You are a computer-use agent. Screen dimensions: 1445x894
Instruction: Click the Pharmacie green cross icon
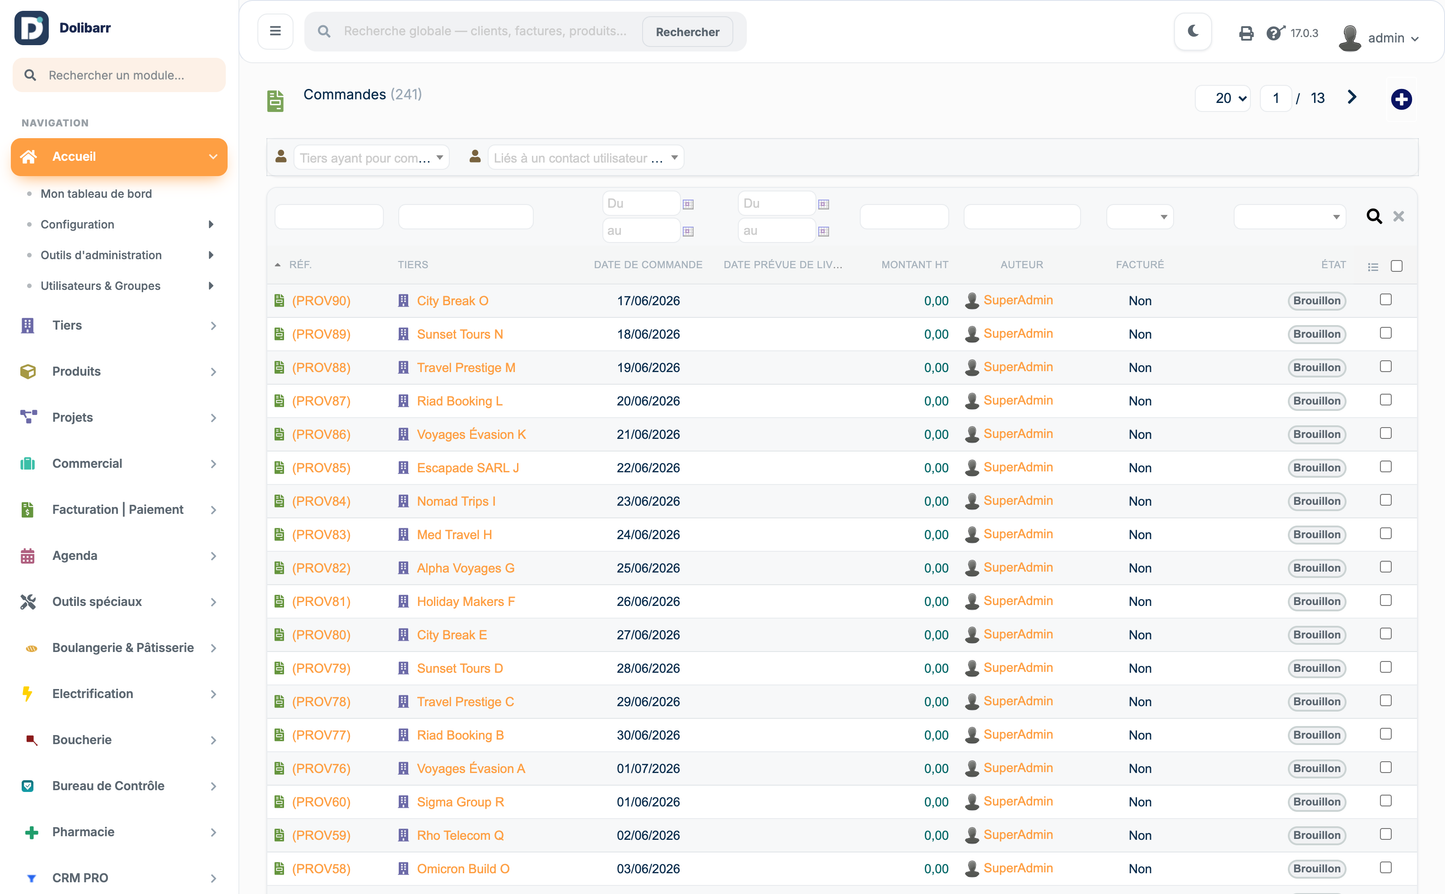[31, 832]
